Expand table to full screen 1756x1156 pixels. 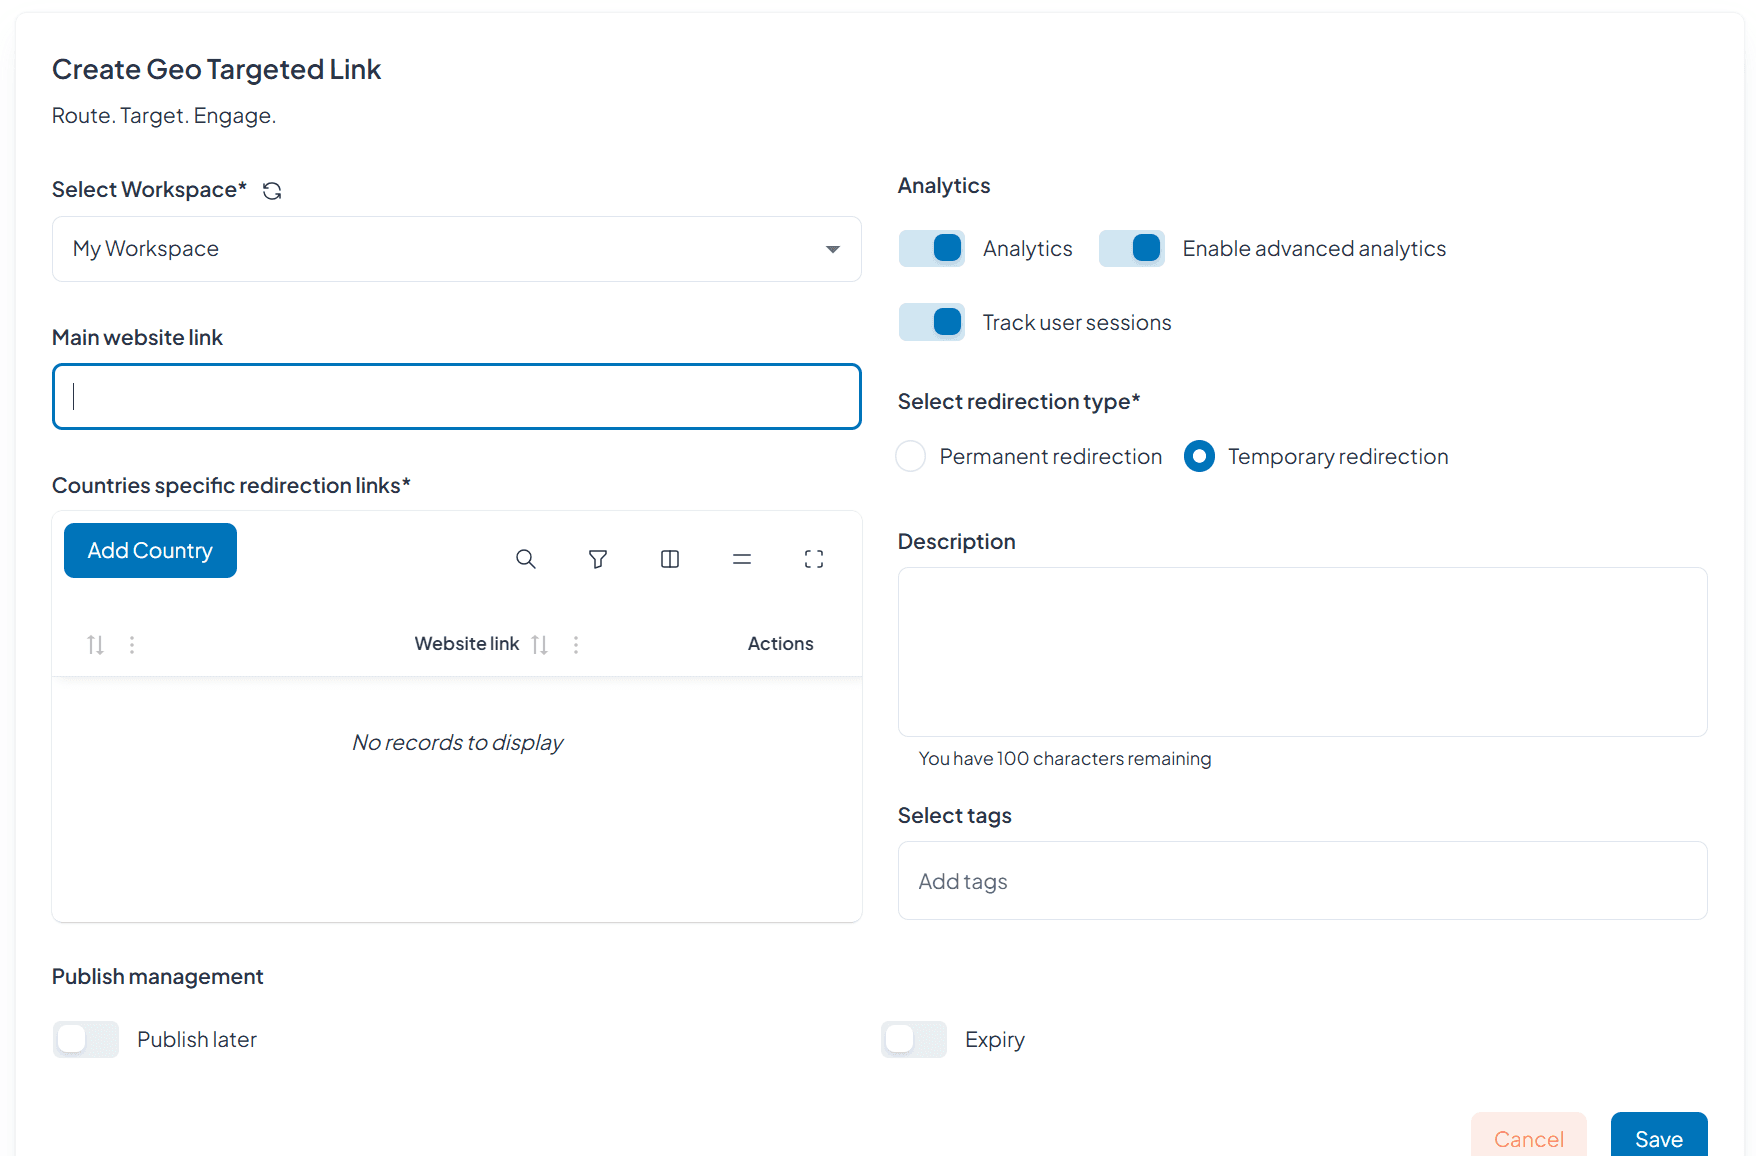point(814,559)
